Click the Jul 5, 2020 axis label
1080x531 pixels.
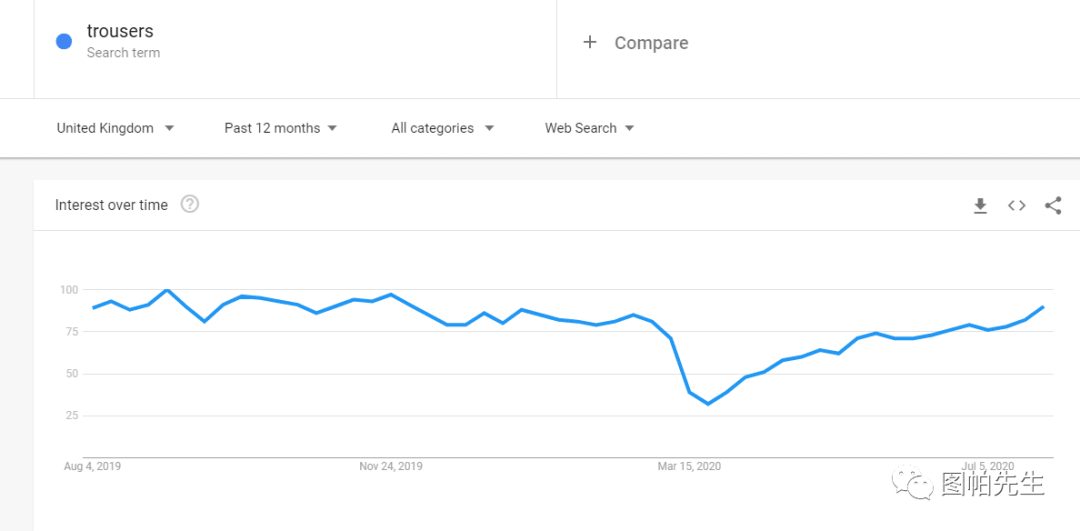pos(988,466)
